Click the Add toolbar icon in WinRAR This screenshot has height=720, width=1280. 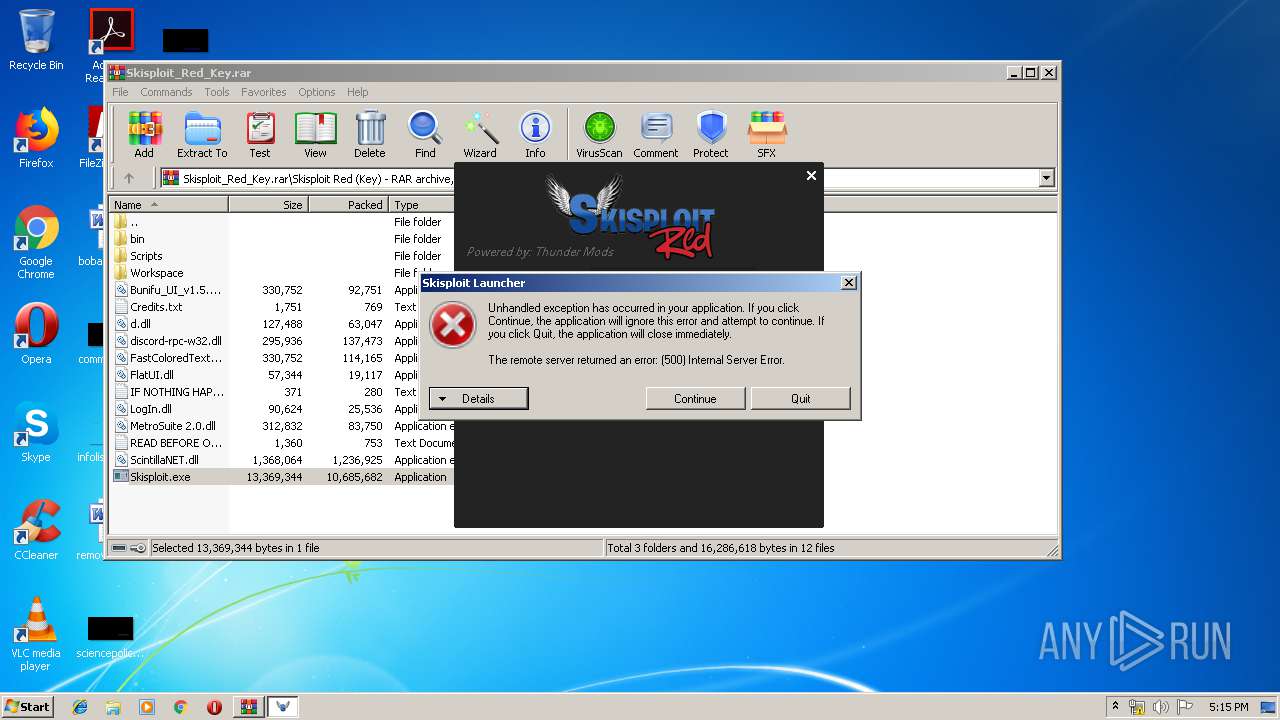click(x=145, y=135)
